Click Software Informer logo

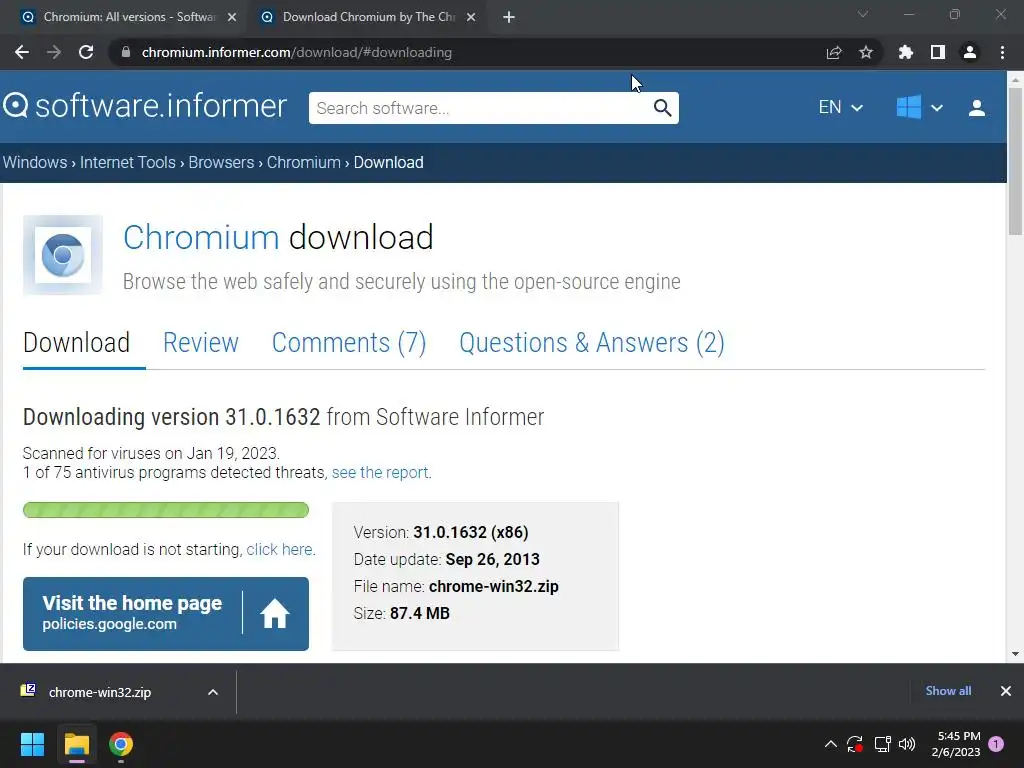pos(145,106)
